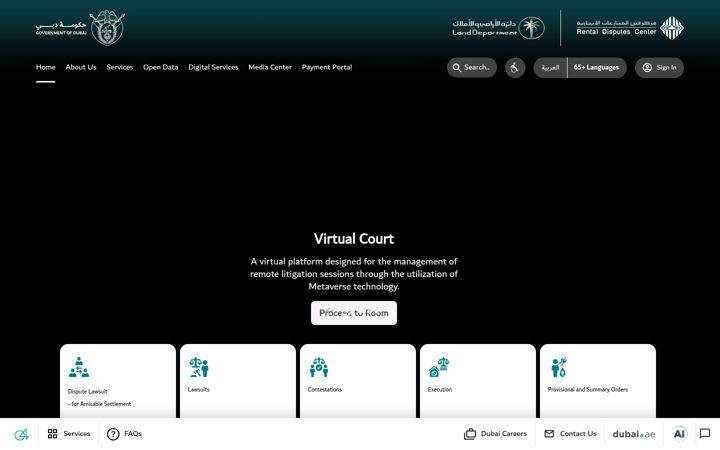Open the About Us menu

click(81, 67)
